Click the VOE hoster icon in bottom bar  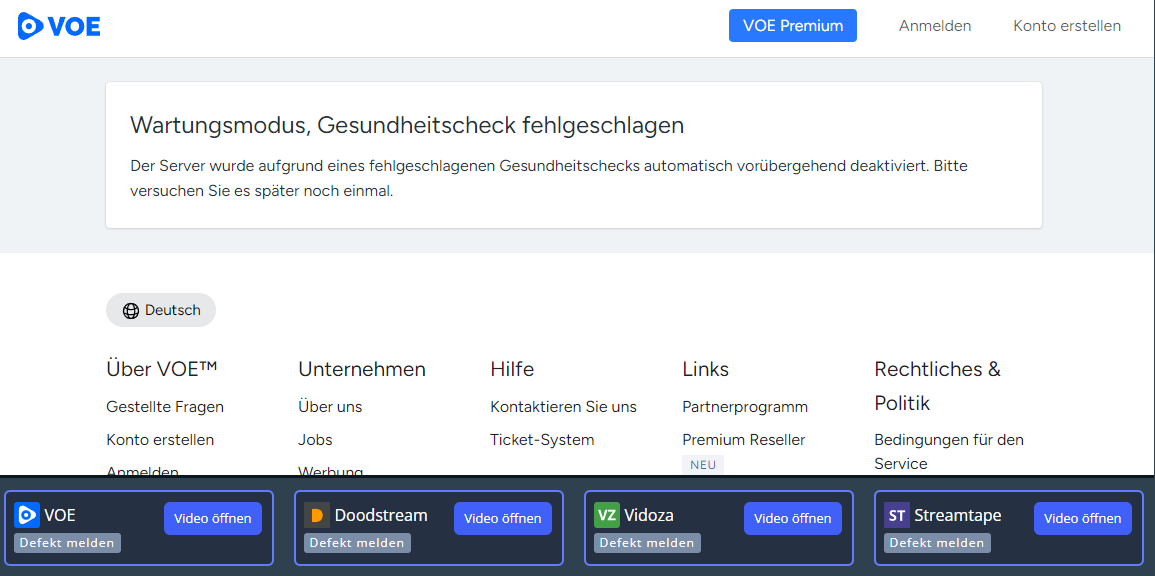[27, 515]
